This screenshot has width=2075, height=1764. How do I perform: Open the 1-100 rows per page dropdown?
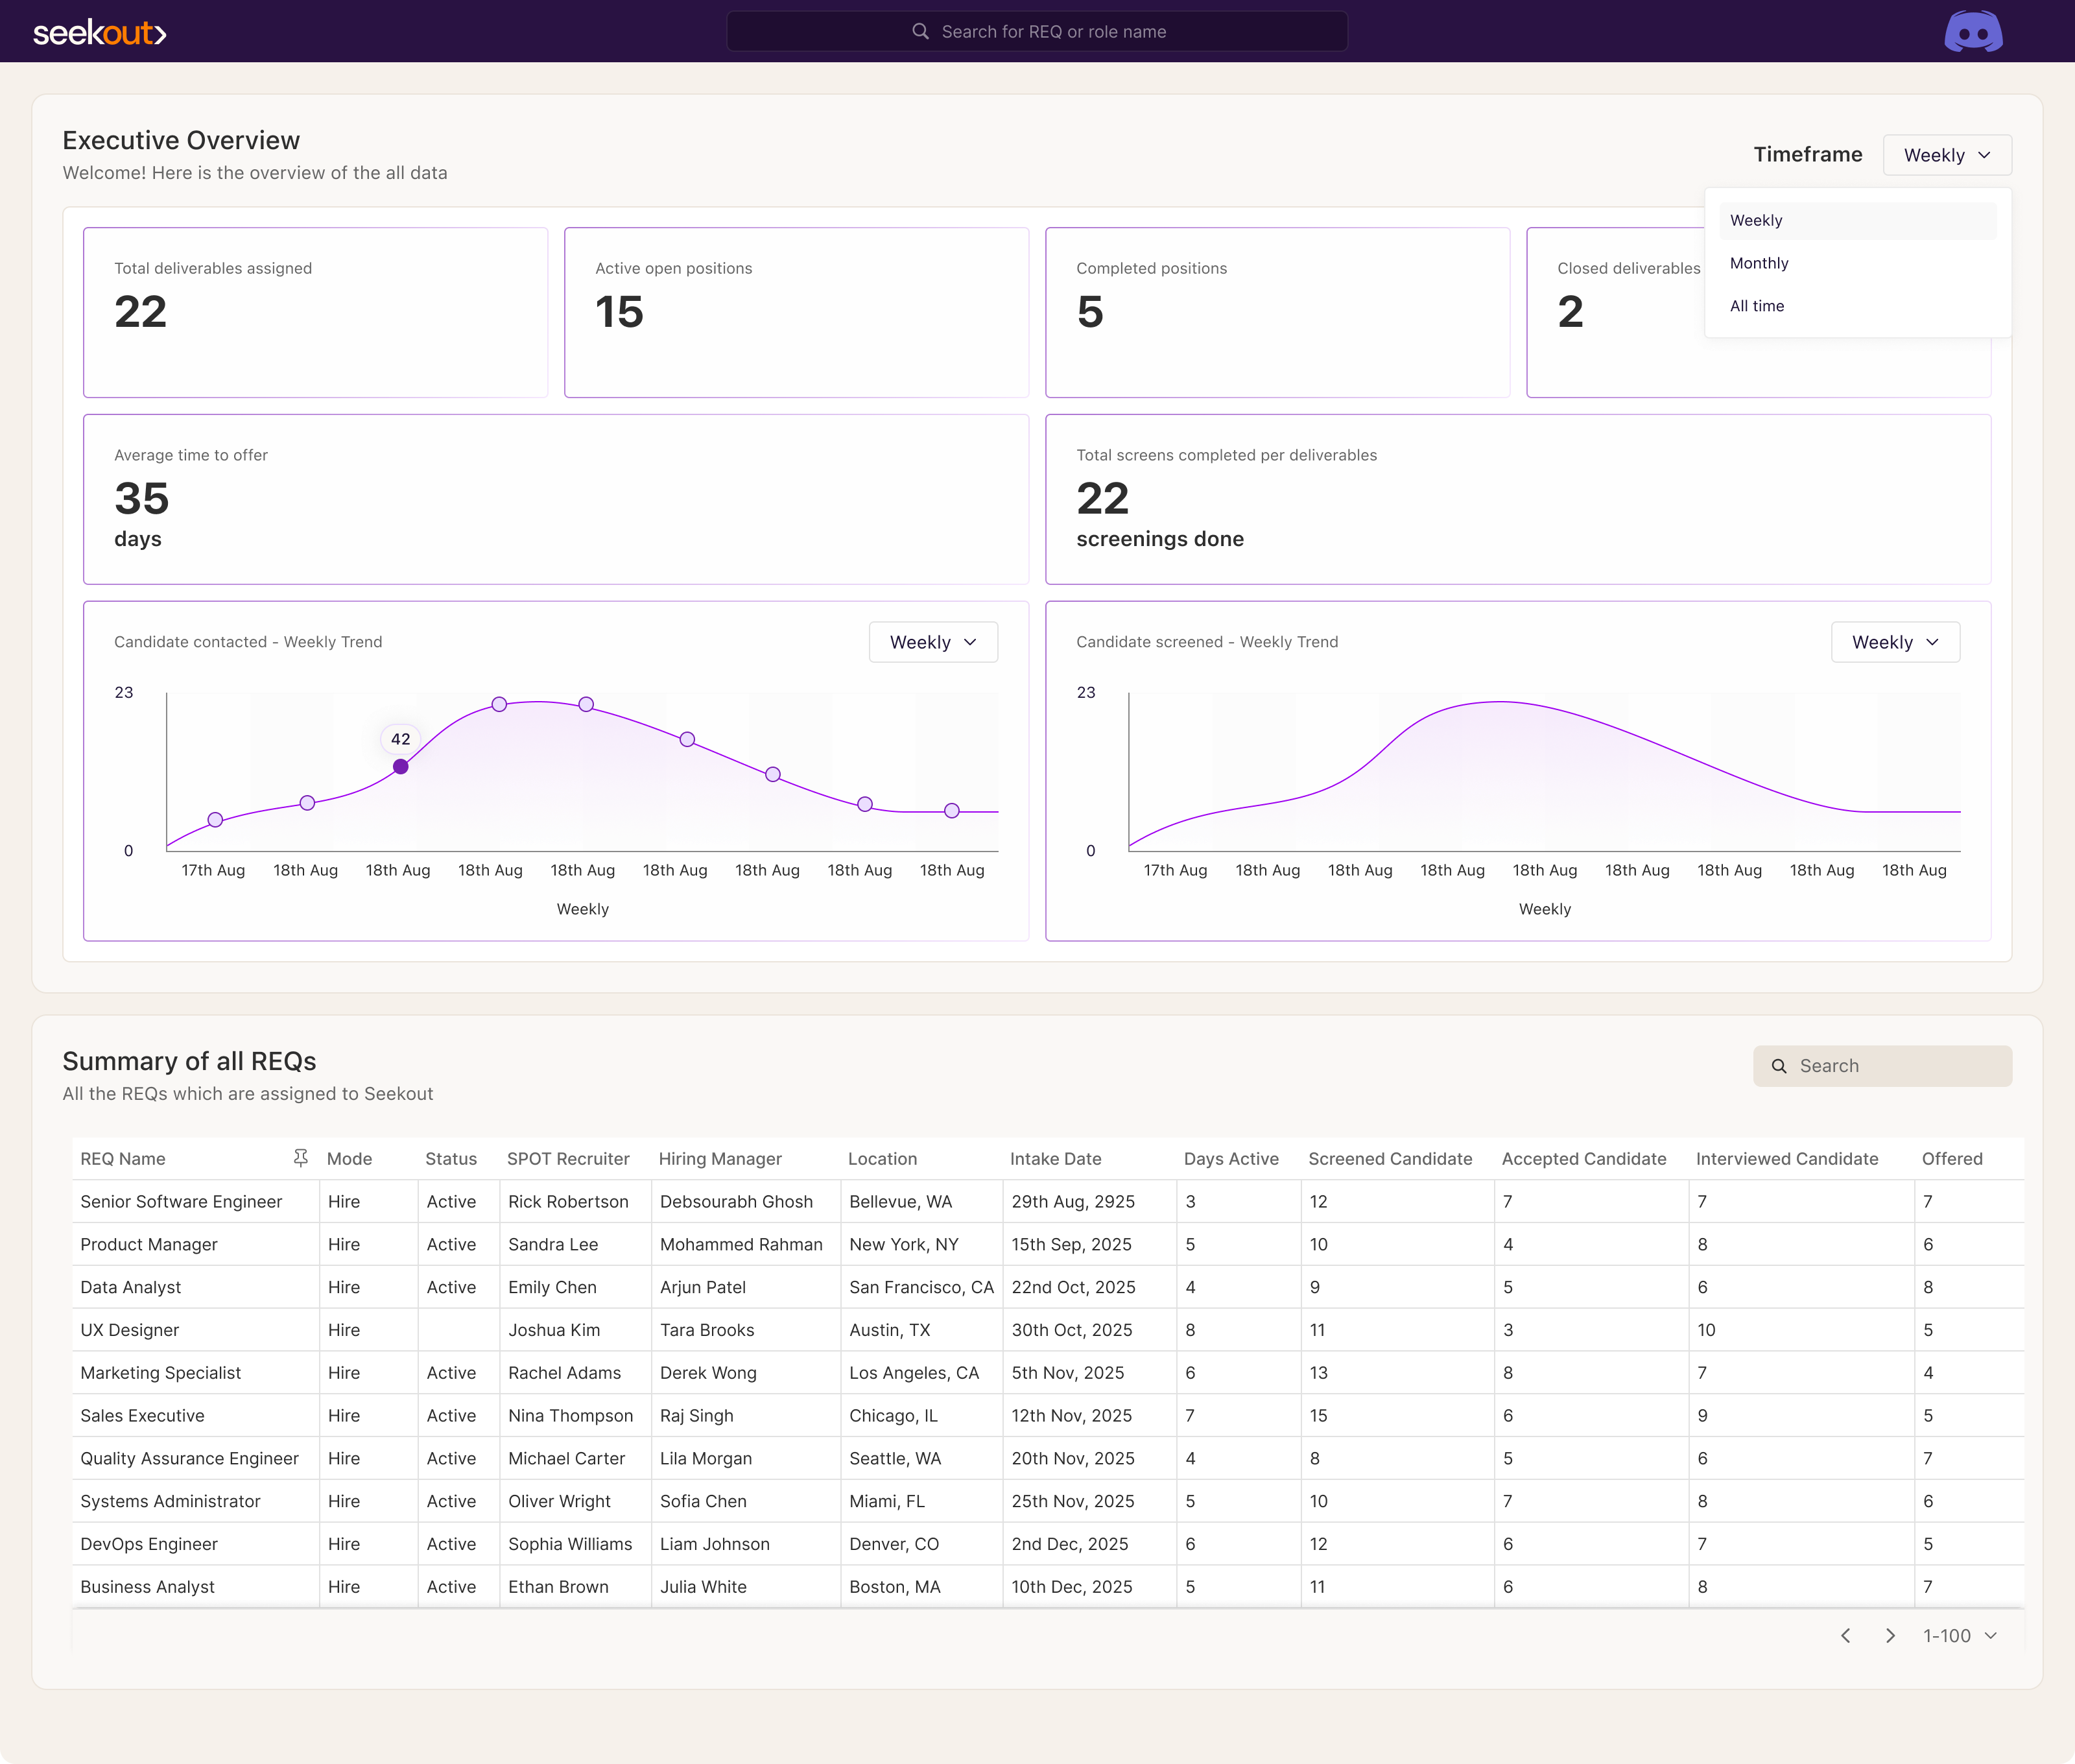pos(1960,1636)
